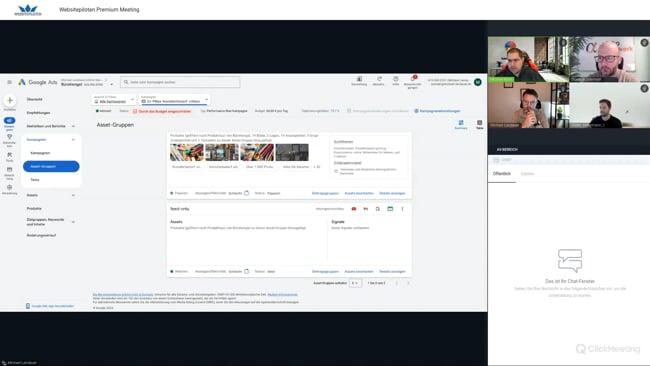650x366 pixels.
Task: Open the rows-per-page dropdown
Action: point(356,283)
